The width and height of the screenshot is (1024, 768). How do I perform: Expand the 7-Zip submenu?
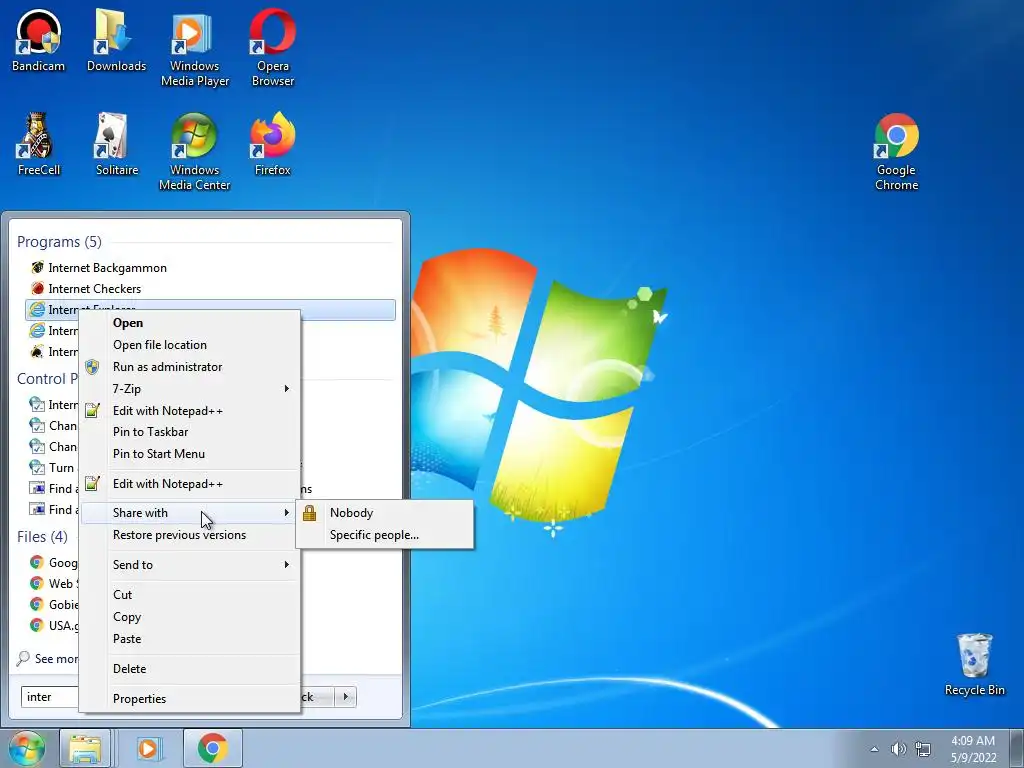pyautogui.click(x=189, y=389)
